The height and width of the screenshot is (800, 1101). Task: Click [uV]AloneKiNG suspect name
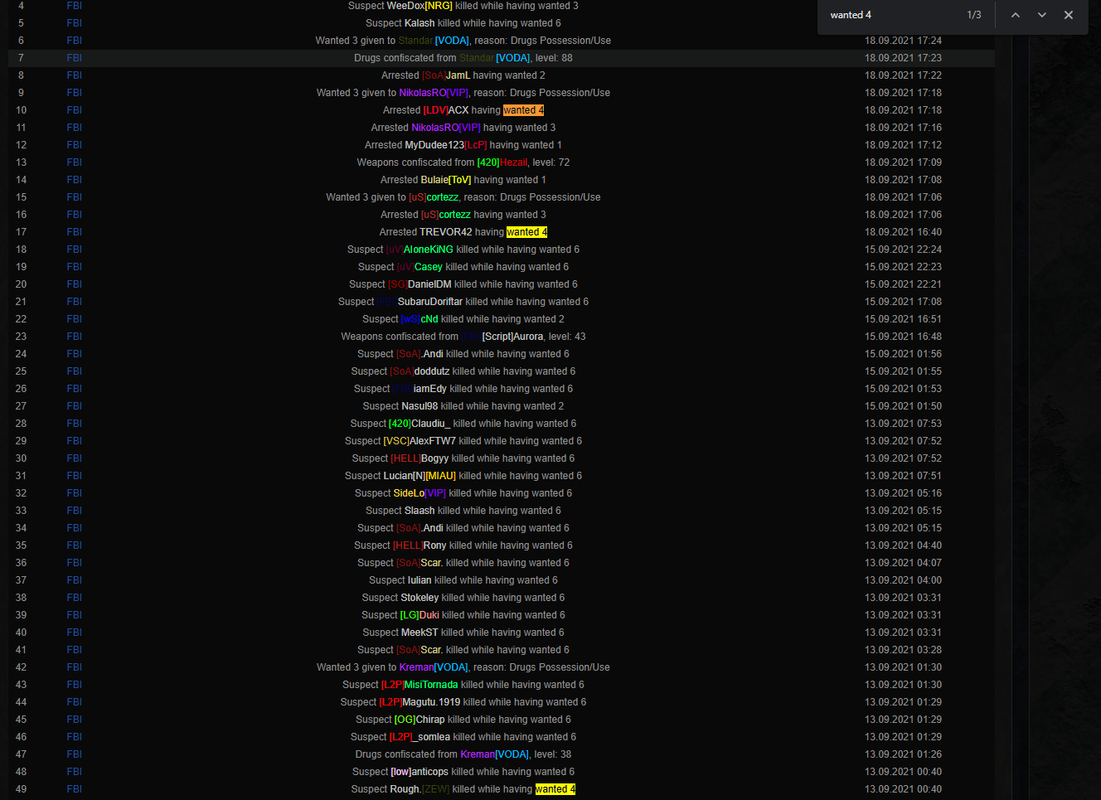click(420, 249)
